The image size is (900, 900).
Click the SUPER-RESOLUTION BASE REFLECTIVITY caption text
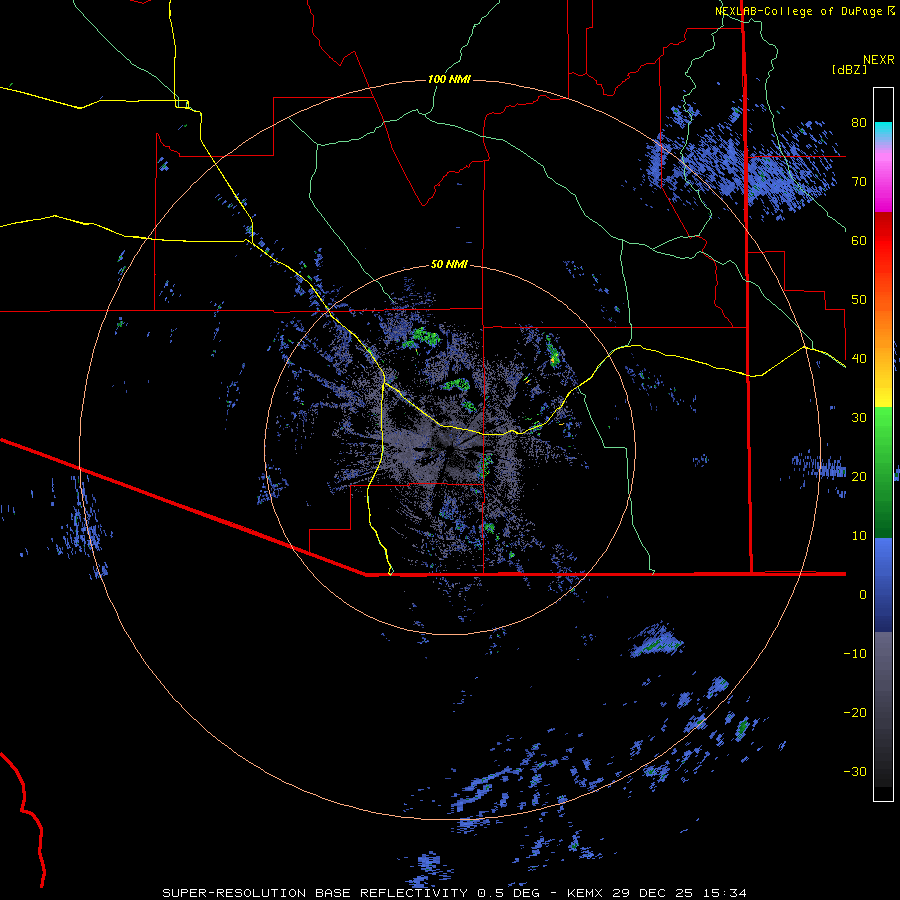[313, 893]
